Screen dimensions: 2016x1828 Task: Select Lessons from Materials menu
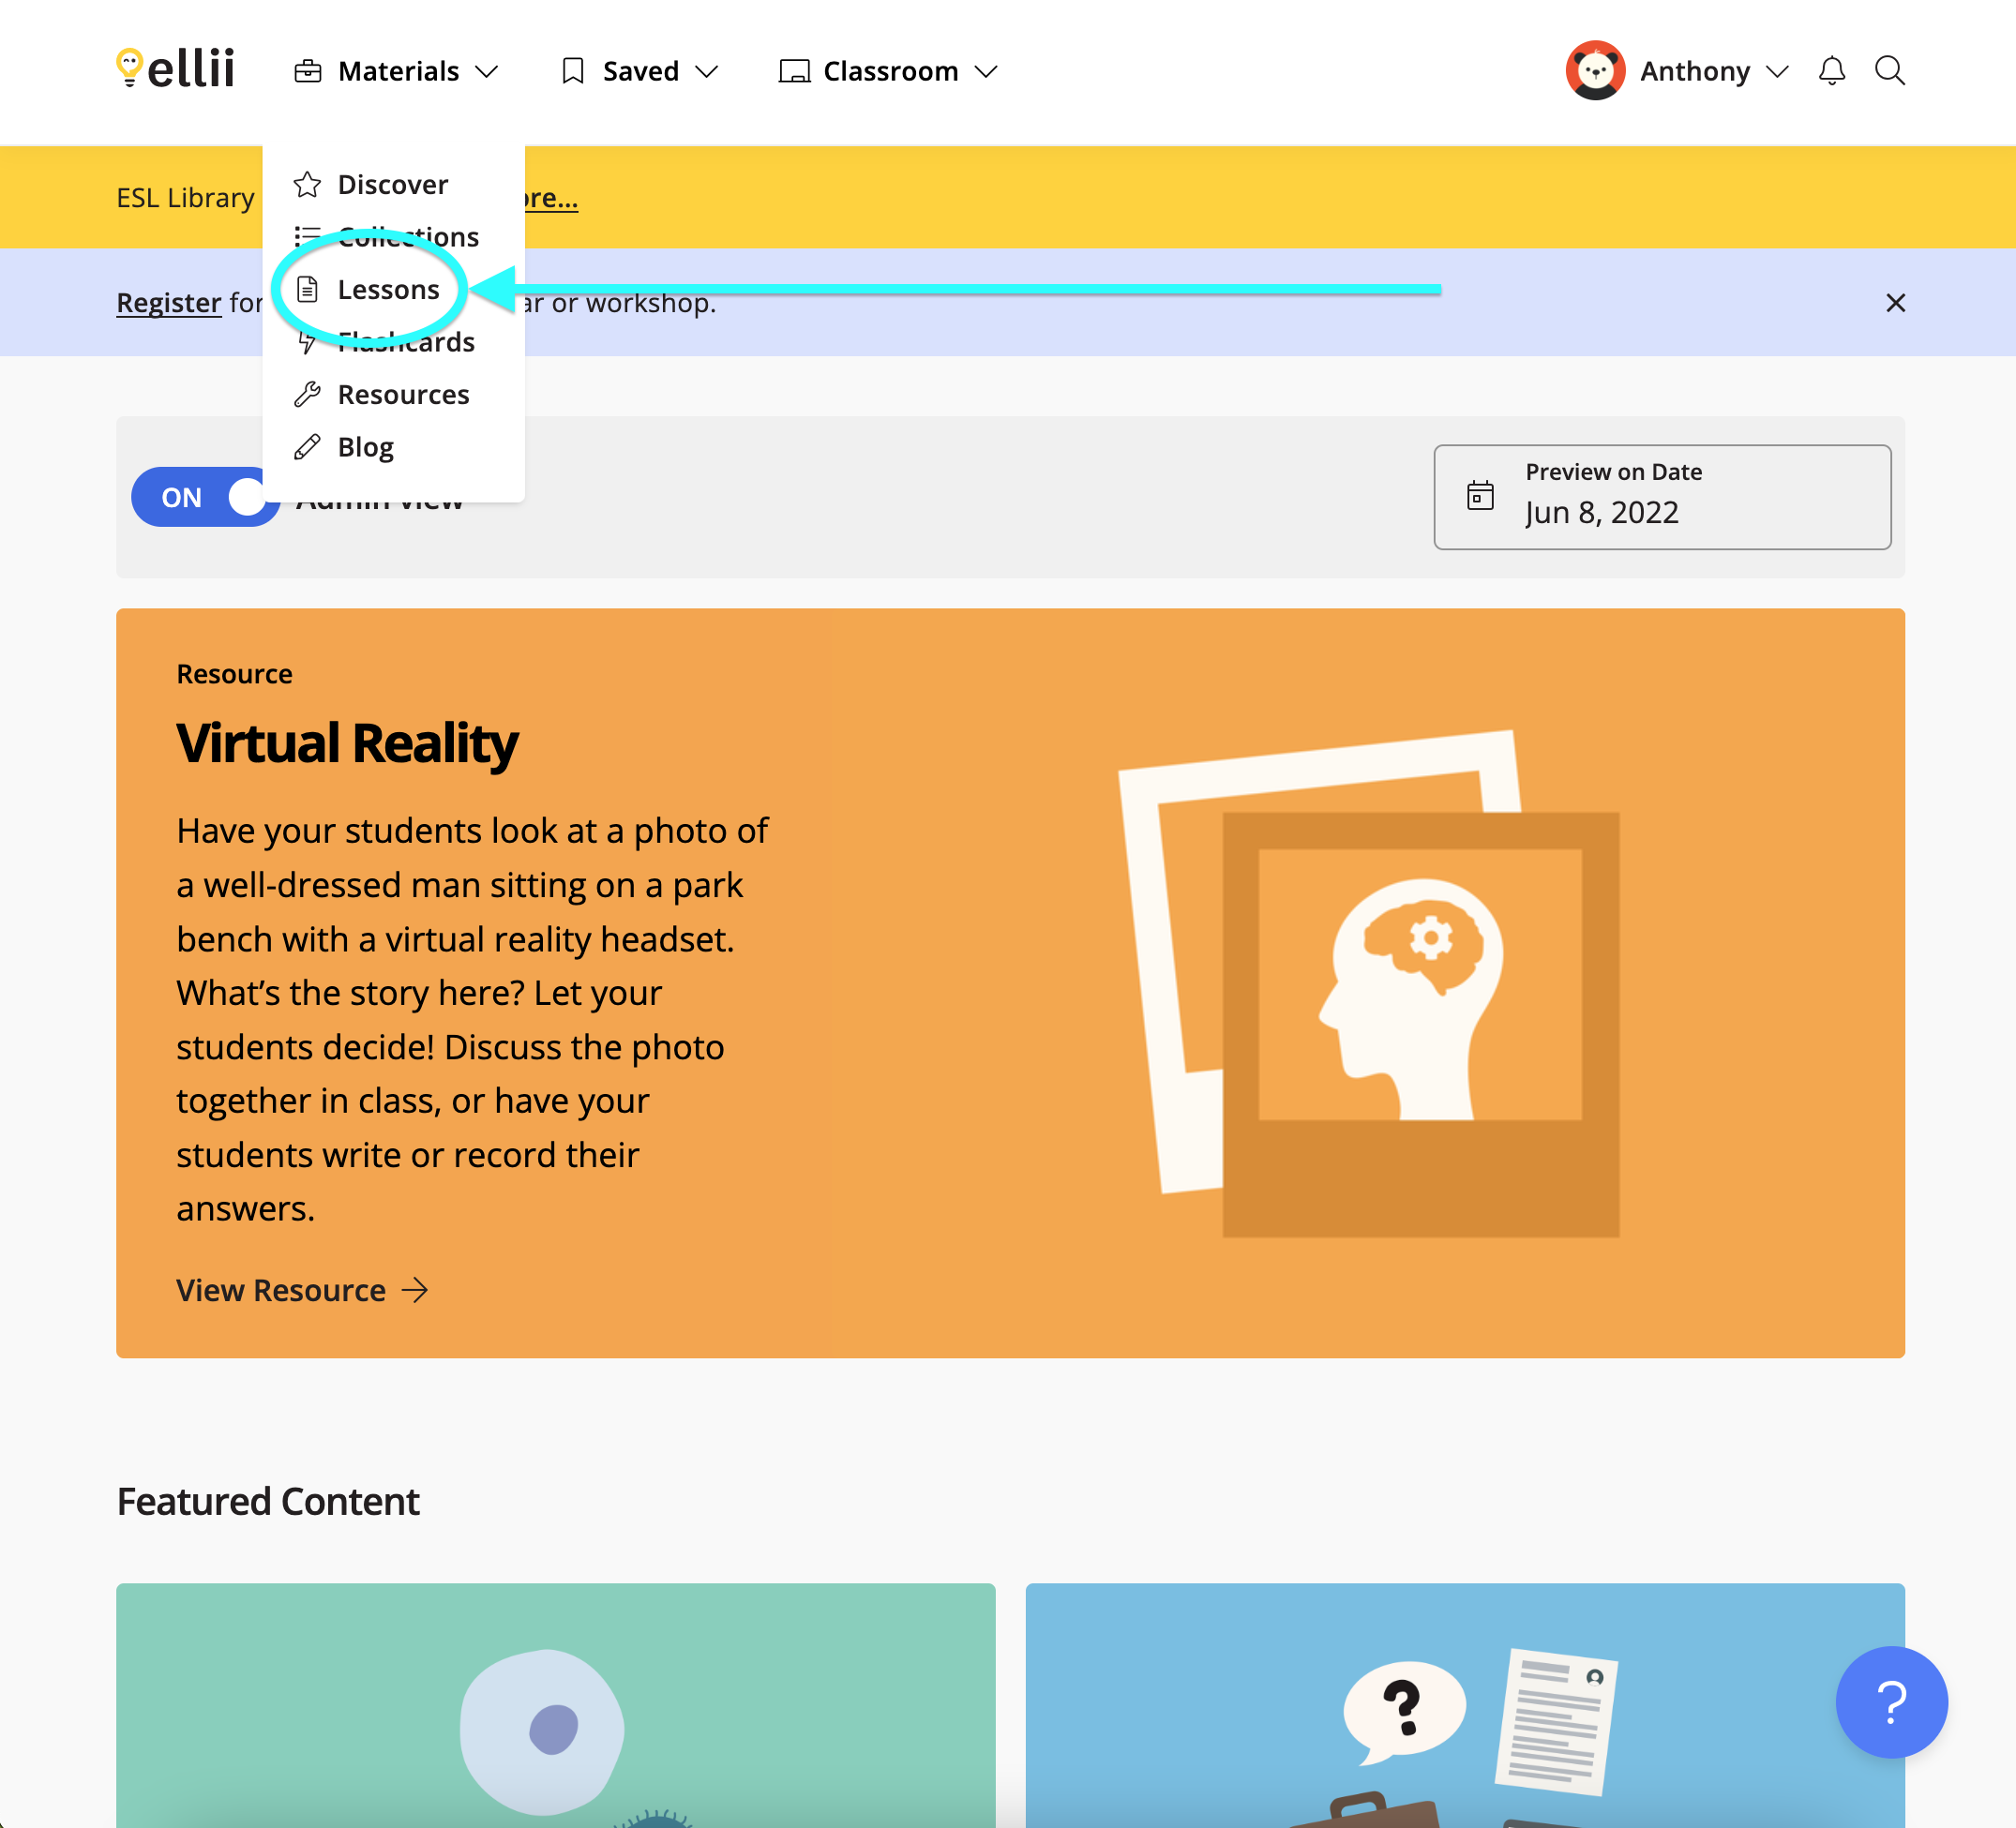click(x=388, y=290)
